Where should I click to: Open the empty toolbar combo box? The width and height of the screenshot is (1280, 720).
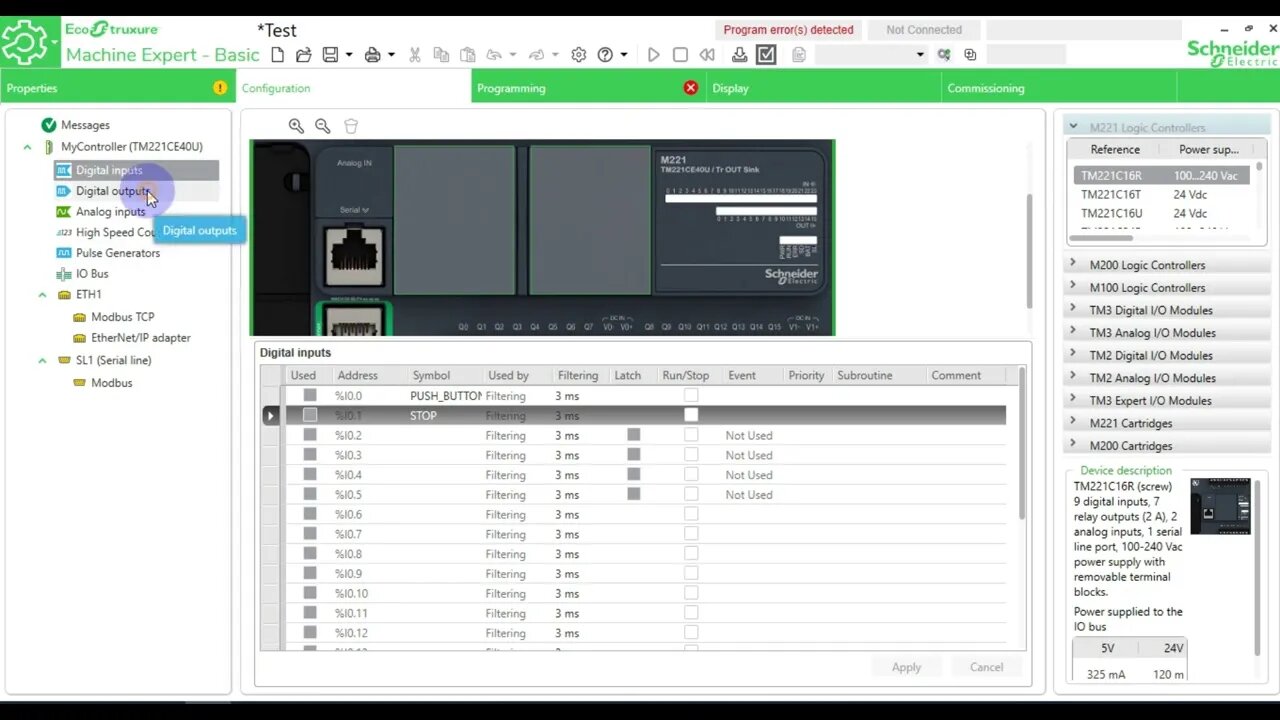click(x=870, y=55)
